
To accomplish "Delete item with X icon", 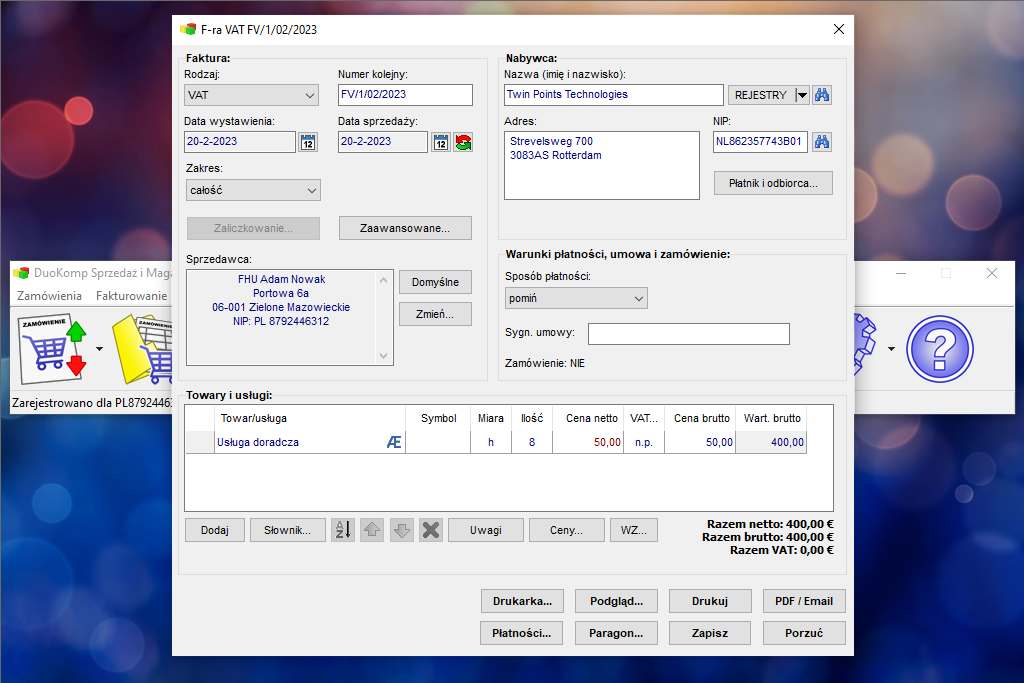I will [x=431, y=530].
